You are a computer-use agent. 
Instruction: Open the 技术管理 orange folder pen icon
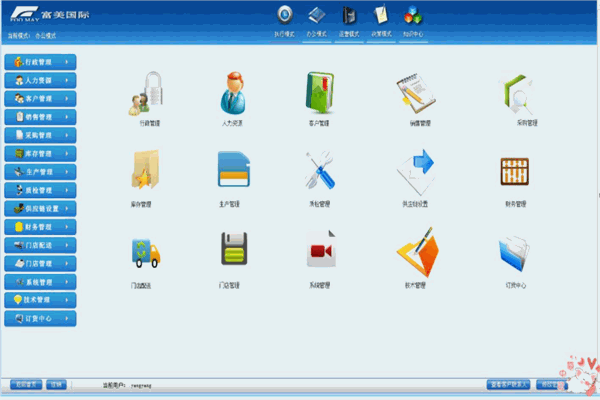pos(417,252)
